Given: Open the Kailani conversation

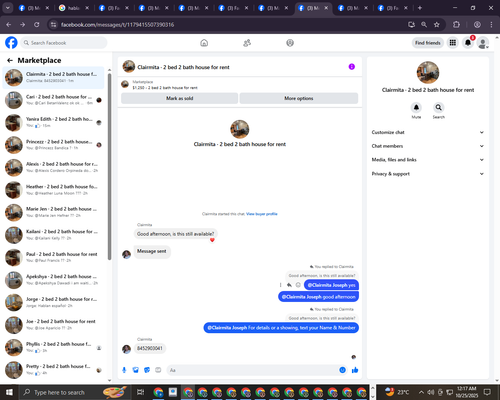Looking at the screenshot, I should 53,235.
